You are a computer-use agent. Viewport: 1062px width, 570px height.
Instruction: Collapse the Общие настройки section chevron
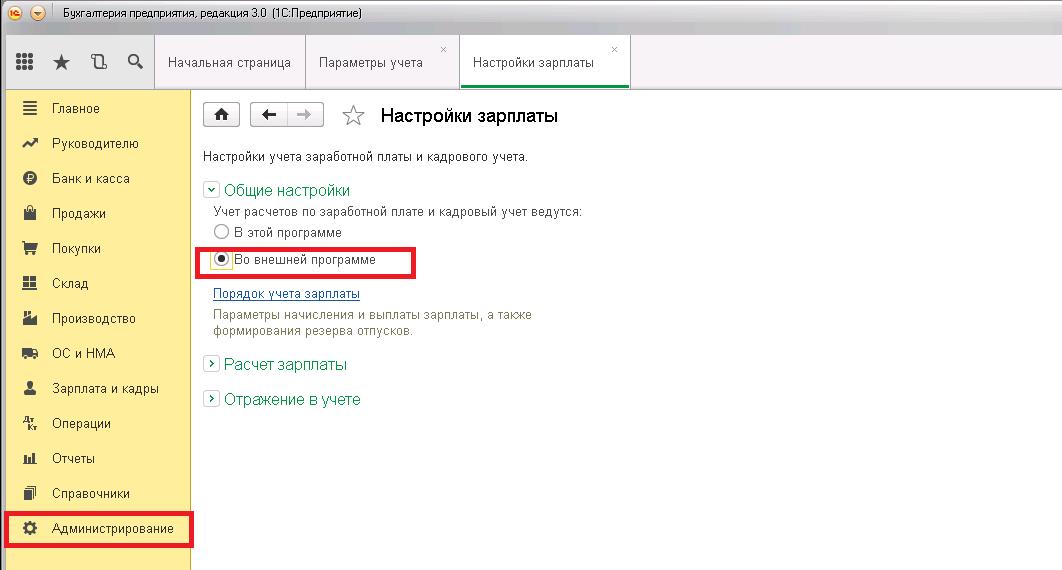[x=211, y=190]
